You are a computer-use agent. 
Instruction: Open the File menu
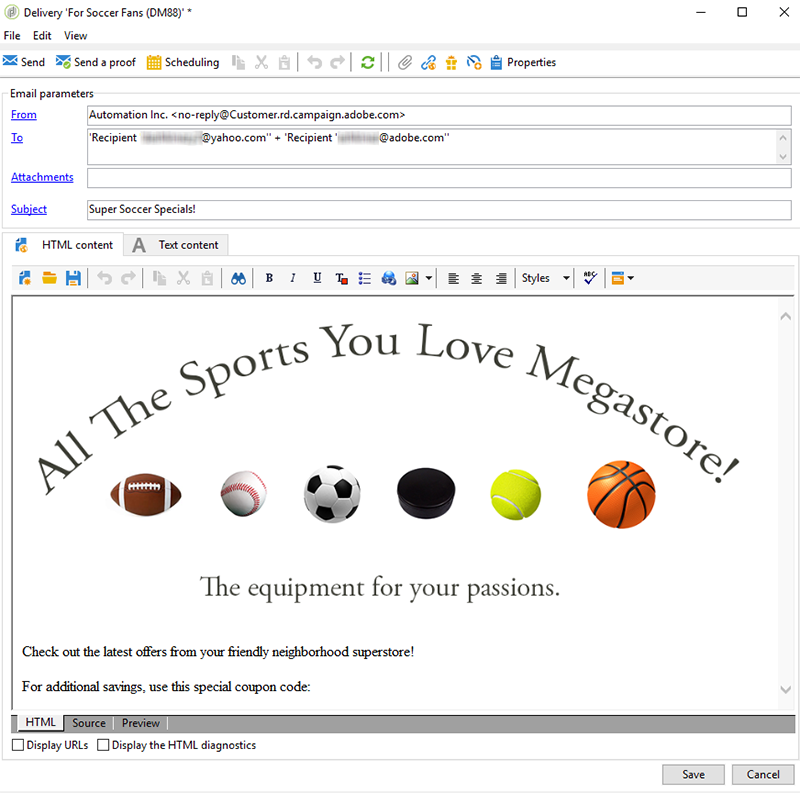tap(12, 36)
